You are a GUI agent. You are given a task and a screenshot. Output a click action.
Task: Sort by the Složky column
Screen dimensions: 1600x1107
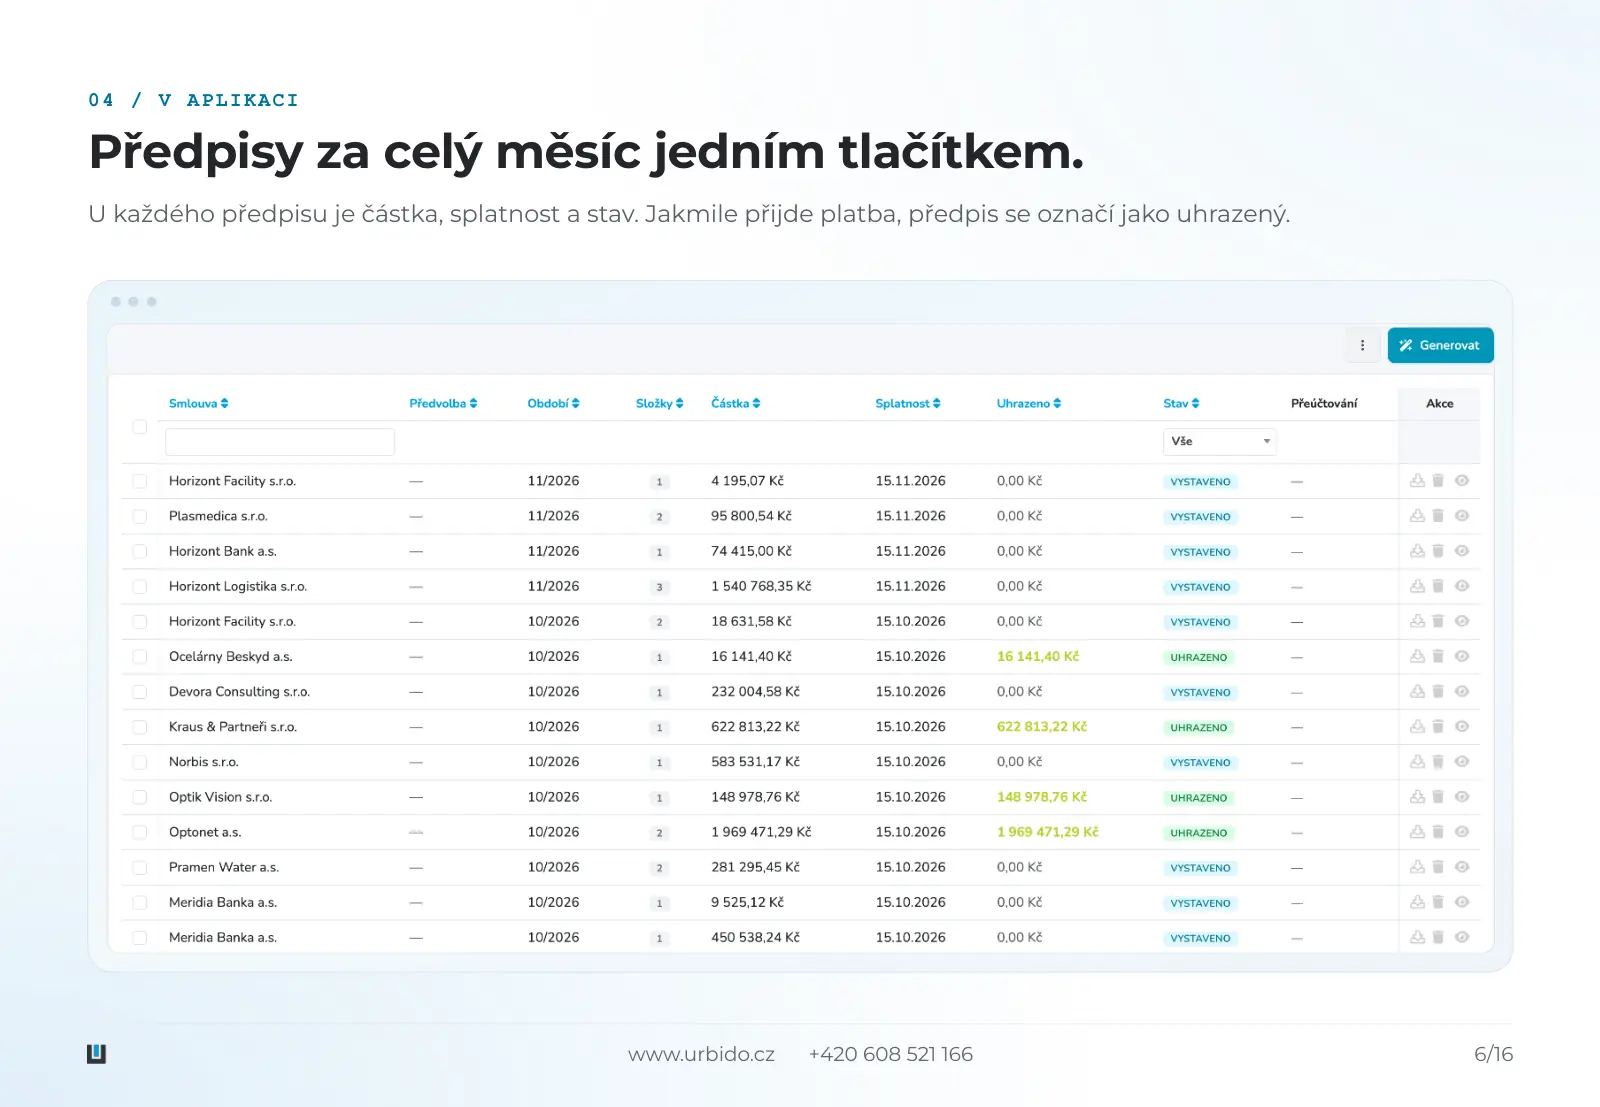(x=659, y=403)
